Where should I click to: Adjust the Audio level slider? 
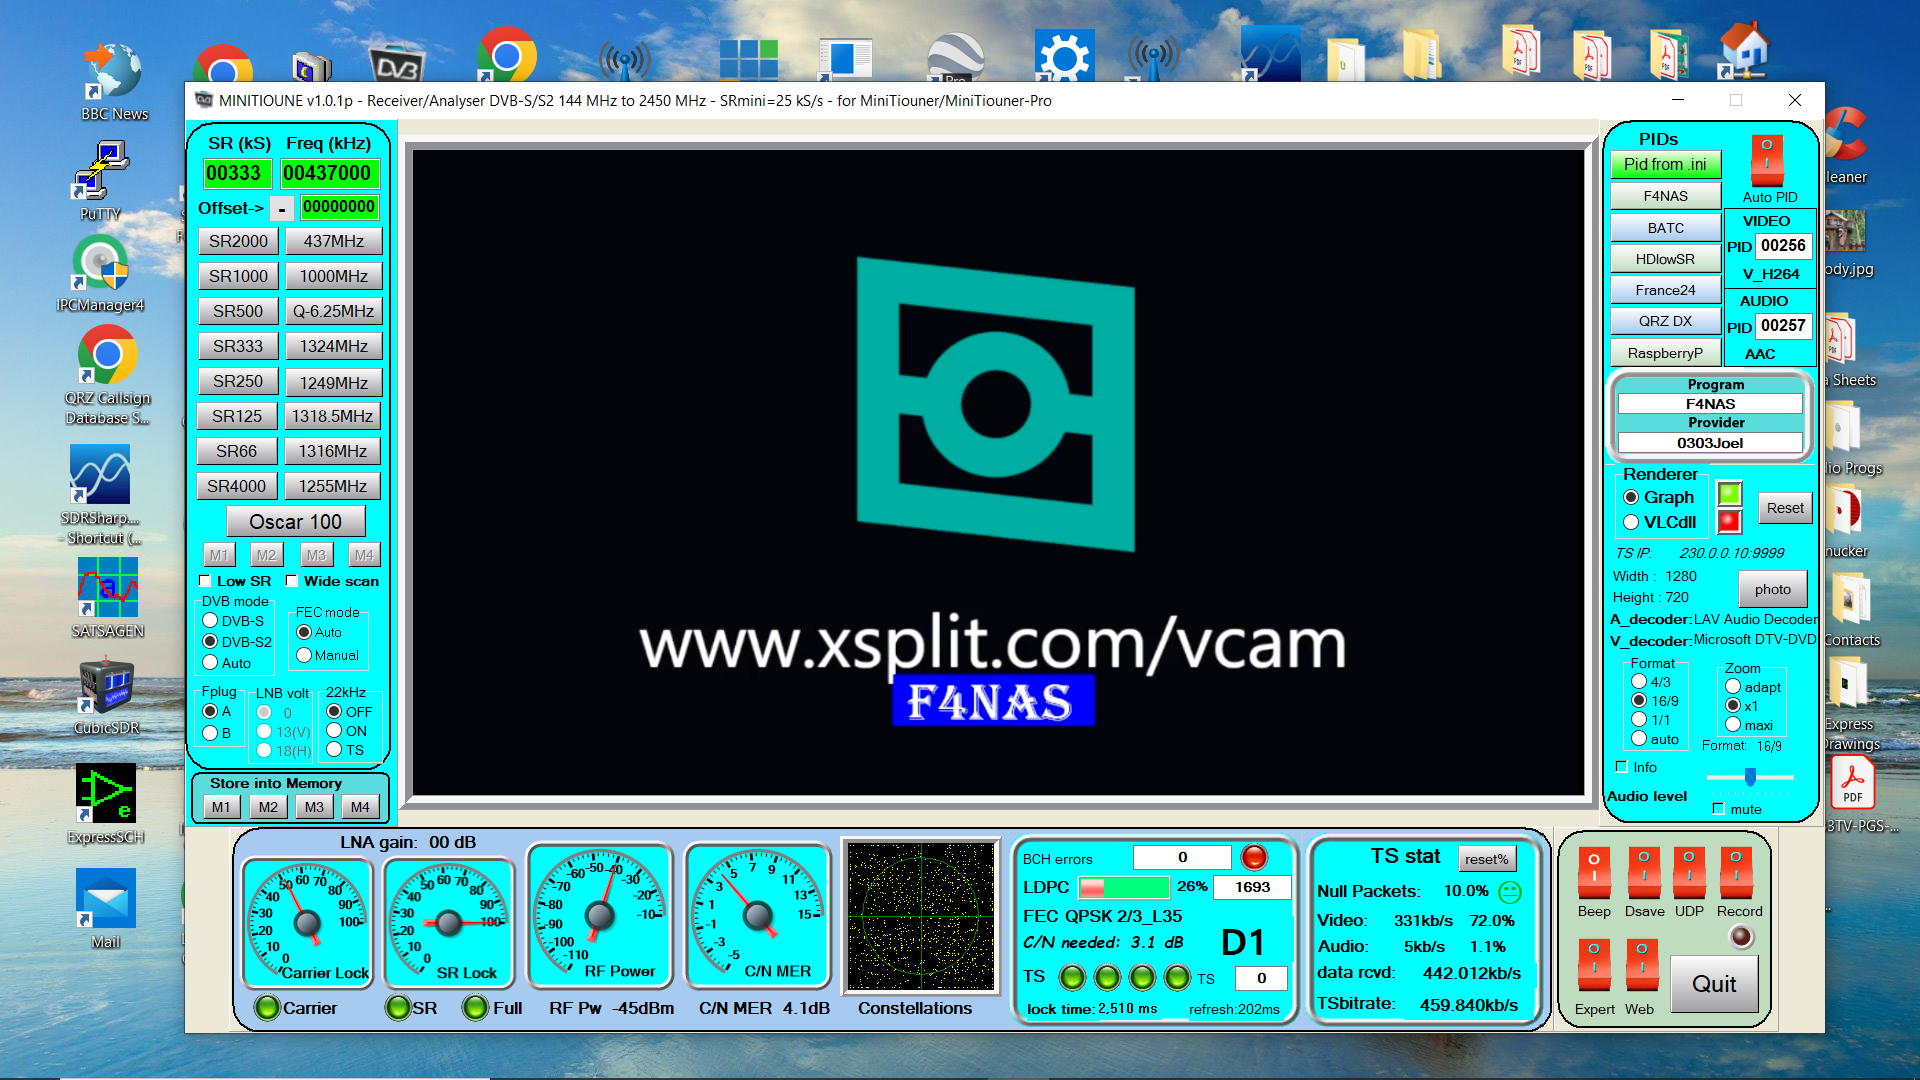point(1750,777)
